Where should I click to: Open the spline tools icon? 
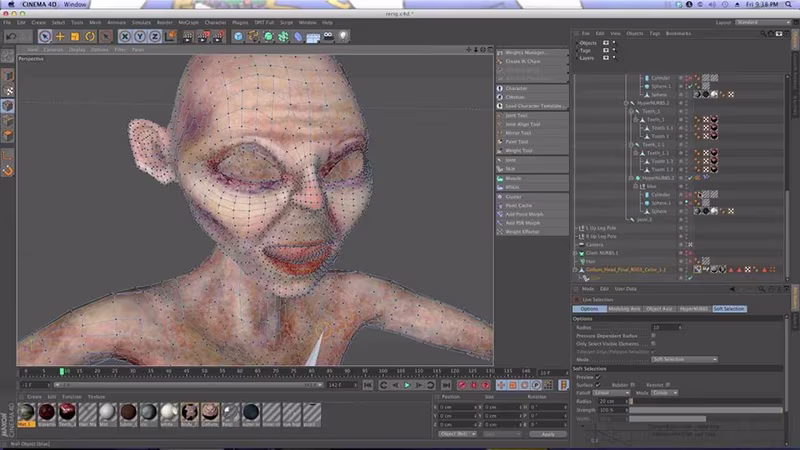click(x=253, y=36)
